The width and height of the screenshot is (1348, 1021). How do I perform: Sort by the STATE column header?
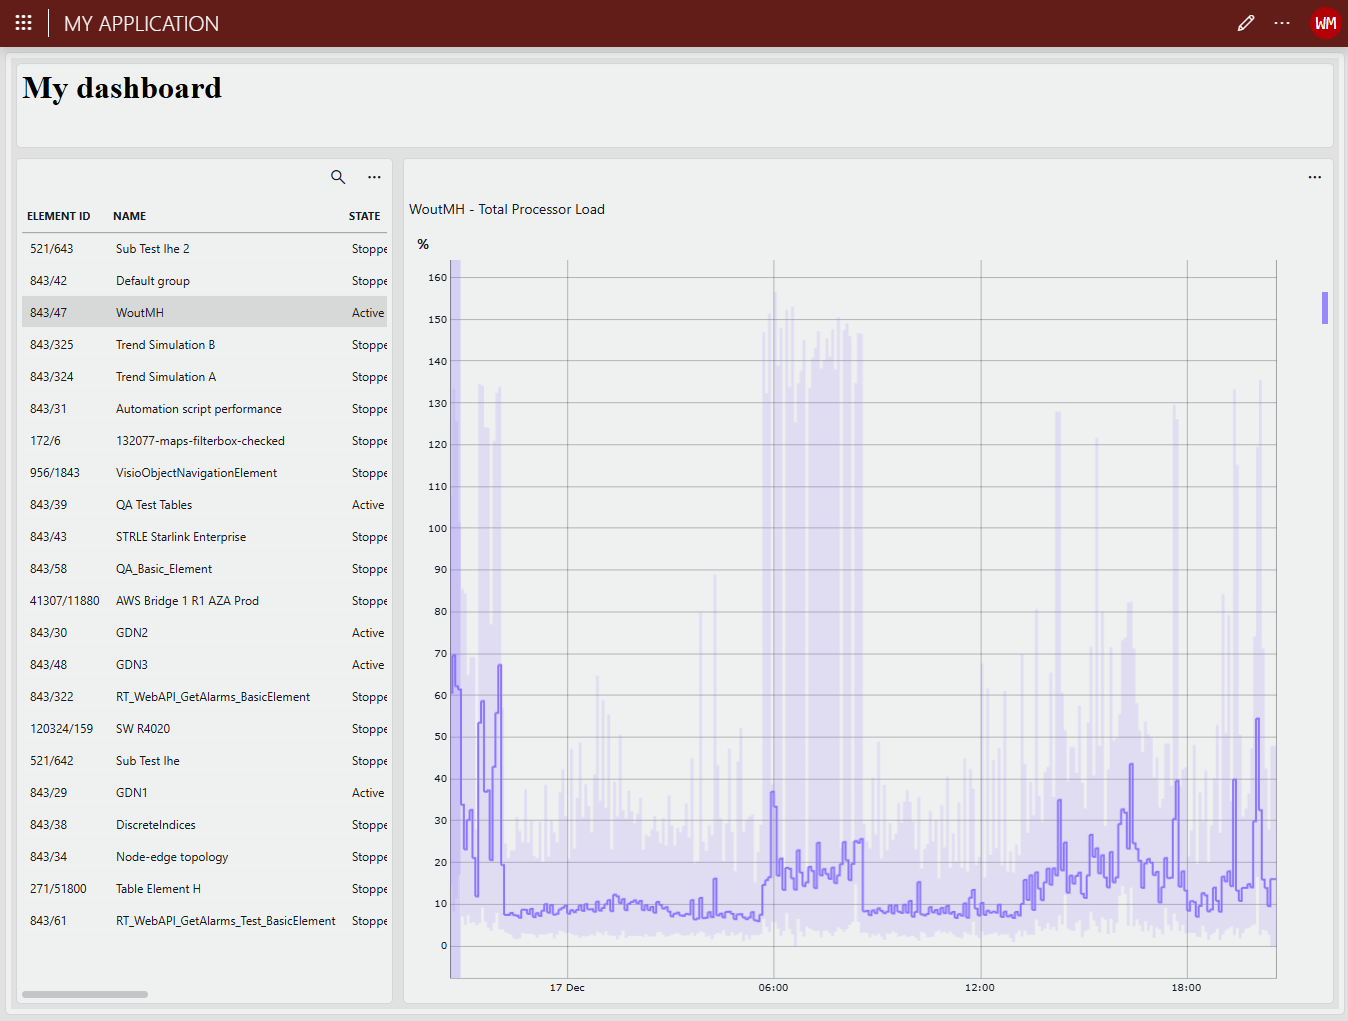364,216
